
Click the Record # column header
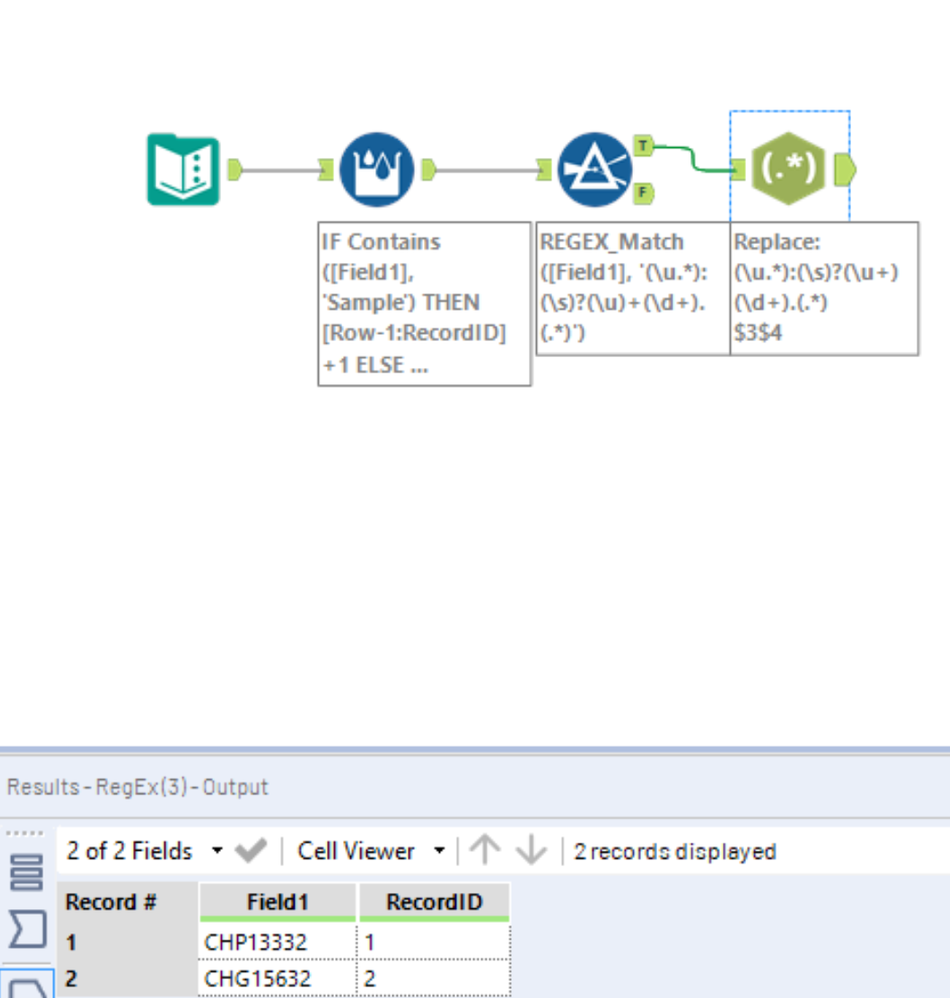127,902
